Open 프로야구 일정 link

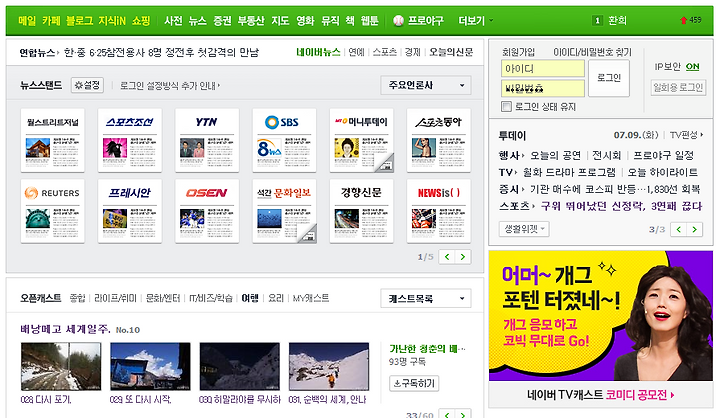[x=664, y=155]
